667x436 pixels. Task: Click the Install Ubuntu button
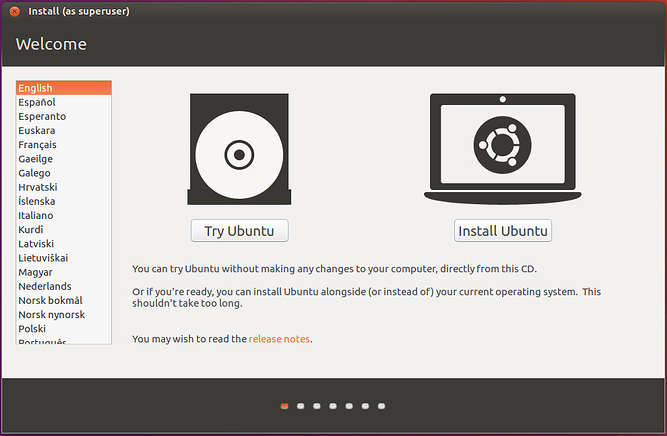tap(503, 231)
